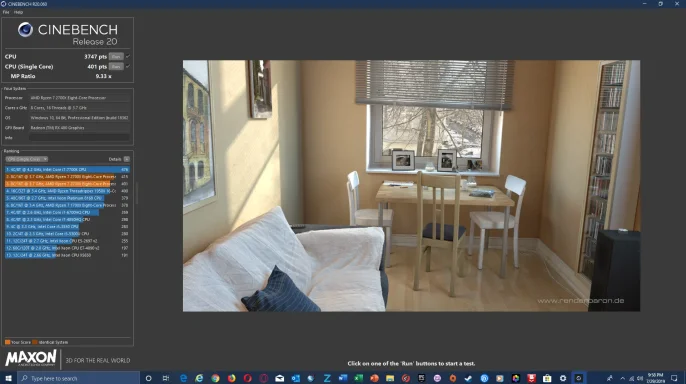Click the OS value Windows 10 field

pyautogui.click(x=80, y=118)
